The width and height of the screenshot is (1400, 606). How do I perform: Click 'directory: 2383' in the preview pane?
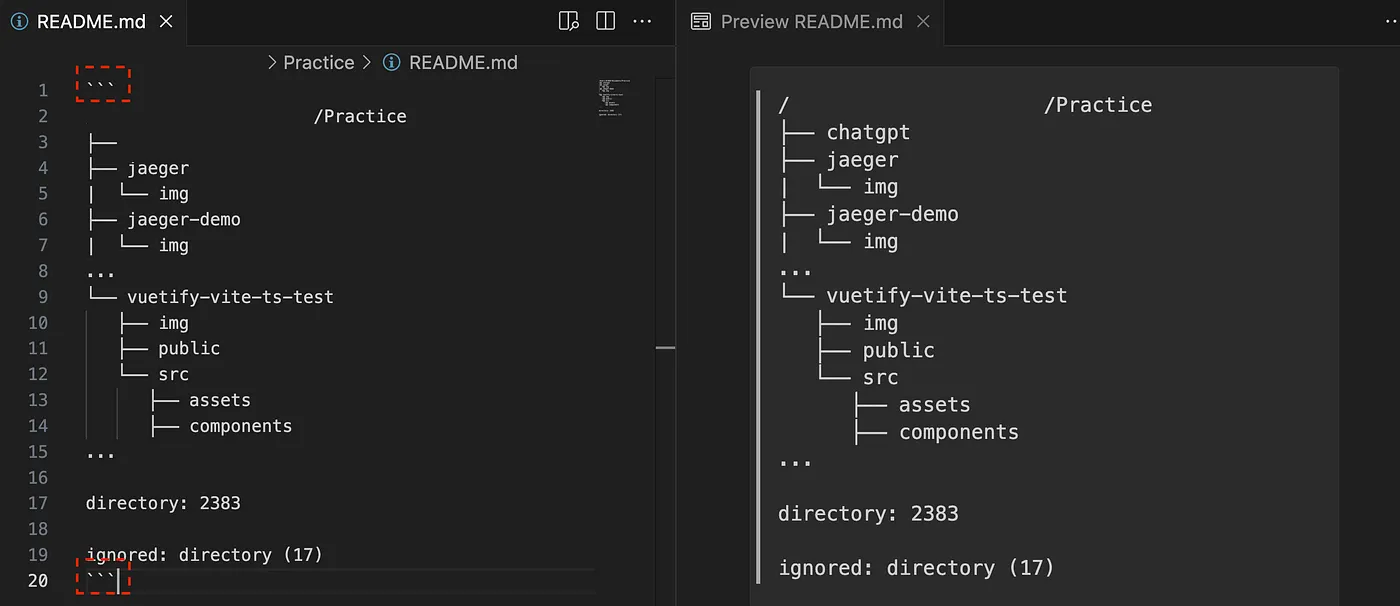click(868, 514)
